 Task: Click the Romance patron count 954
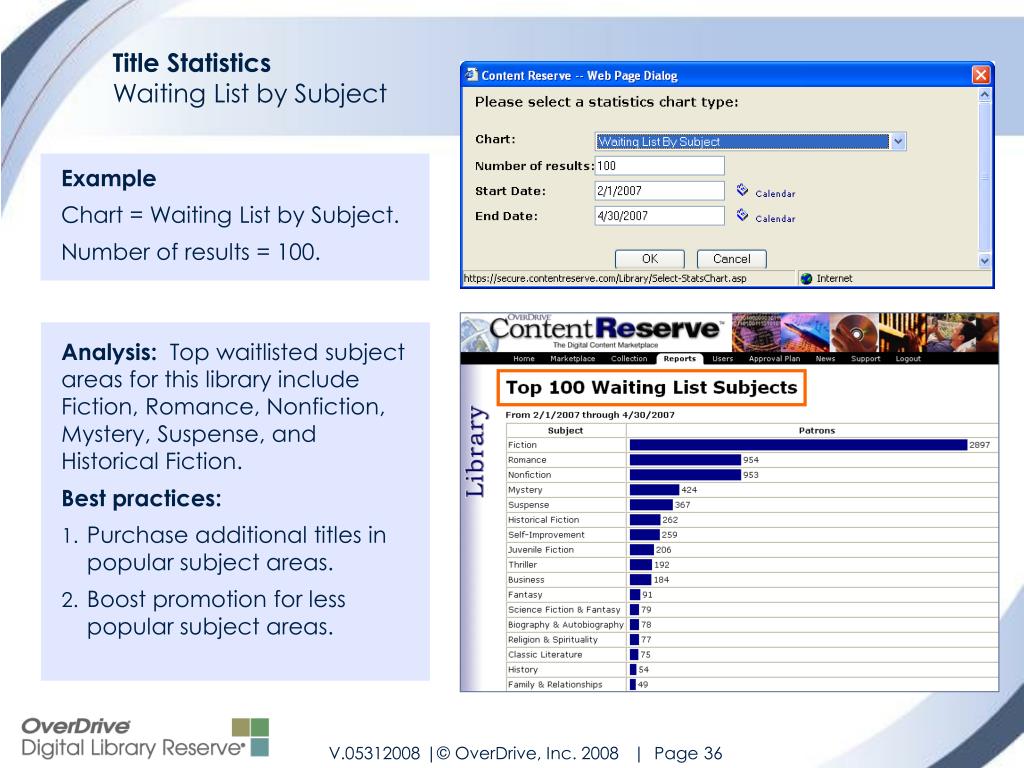pyautogui.click(x=751, y=460)
